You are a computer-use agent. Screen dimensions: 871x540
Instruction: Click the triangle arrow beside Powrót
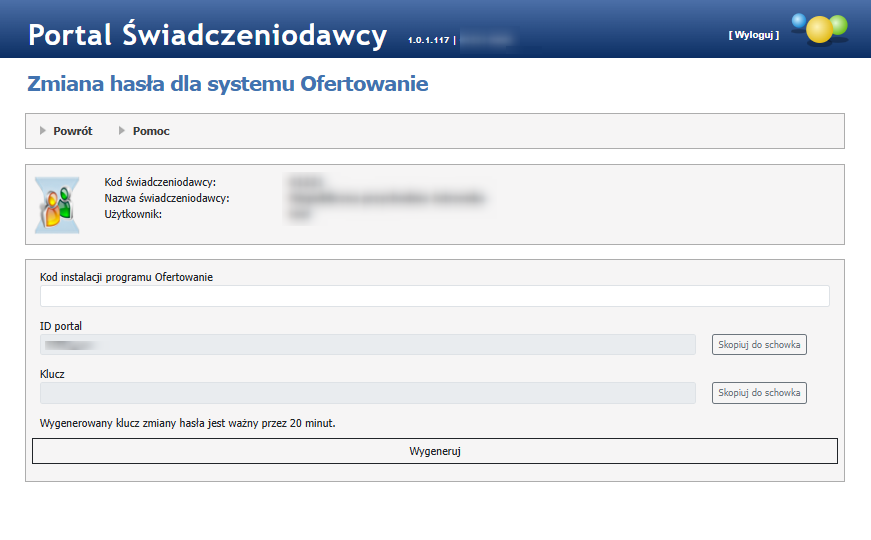click(43, 131)
